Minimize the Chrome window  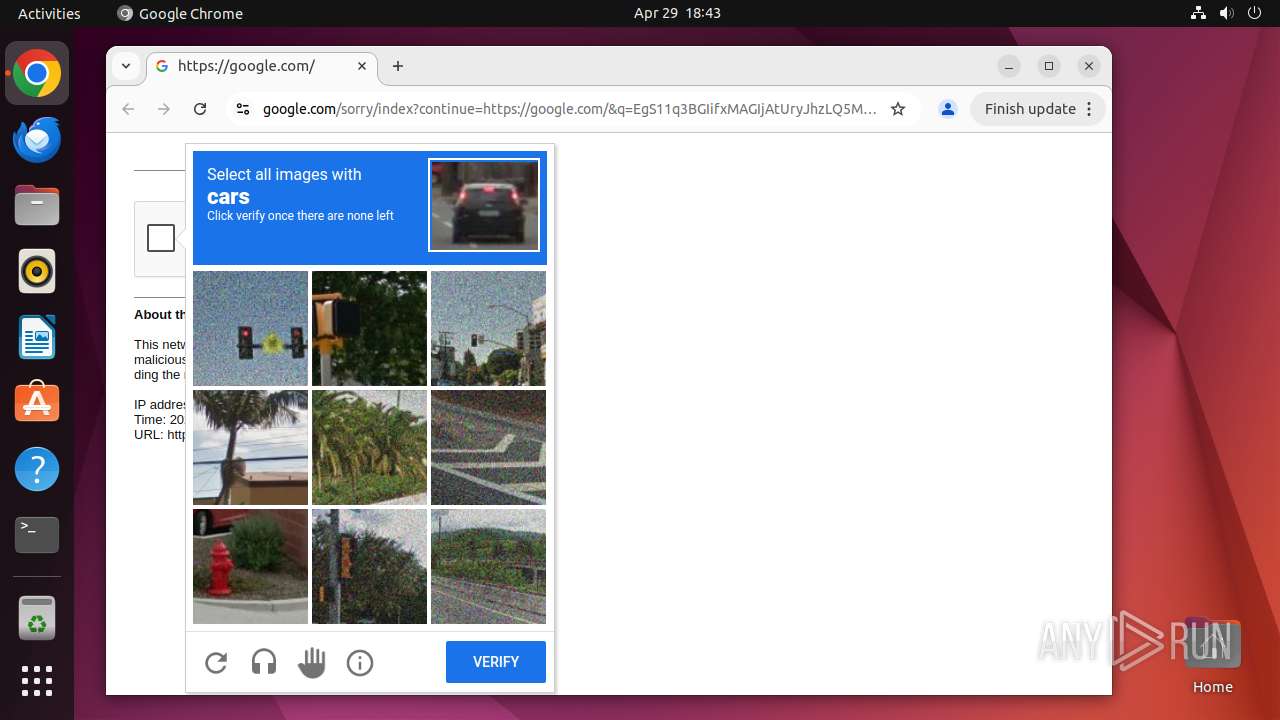(1009, 66)
